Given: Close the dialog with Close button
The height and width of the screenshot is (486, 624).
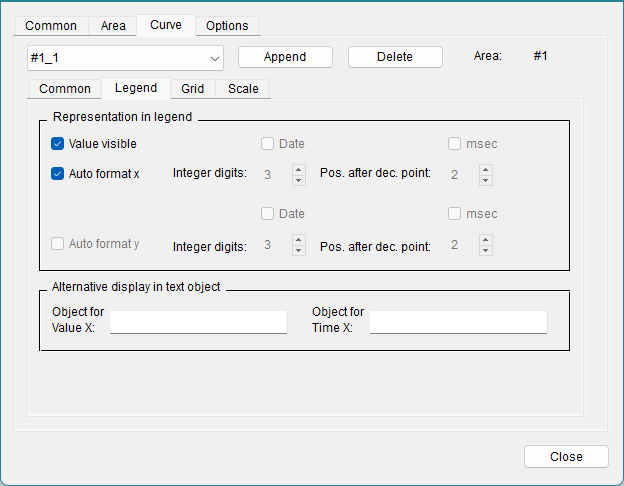Looking at the screenshot, I should tap(566, 456).
